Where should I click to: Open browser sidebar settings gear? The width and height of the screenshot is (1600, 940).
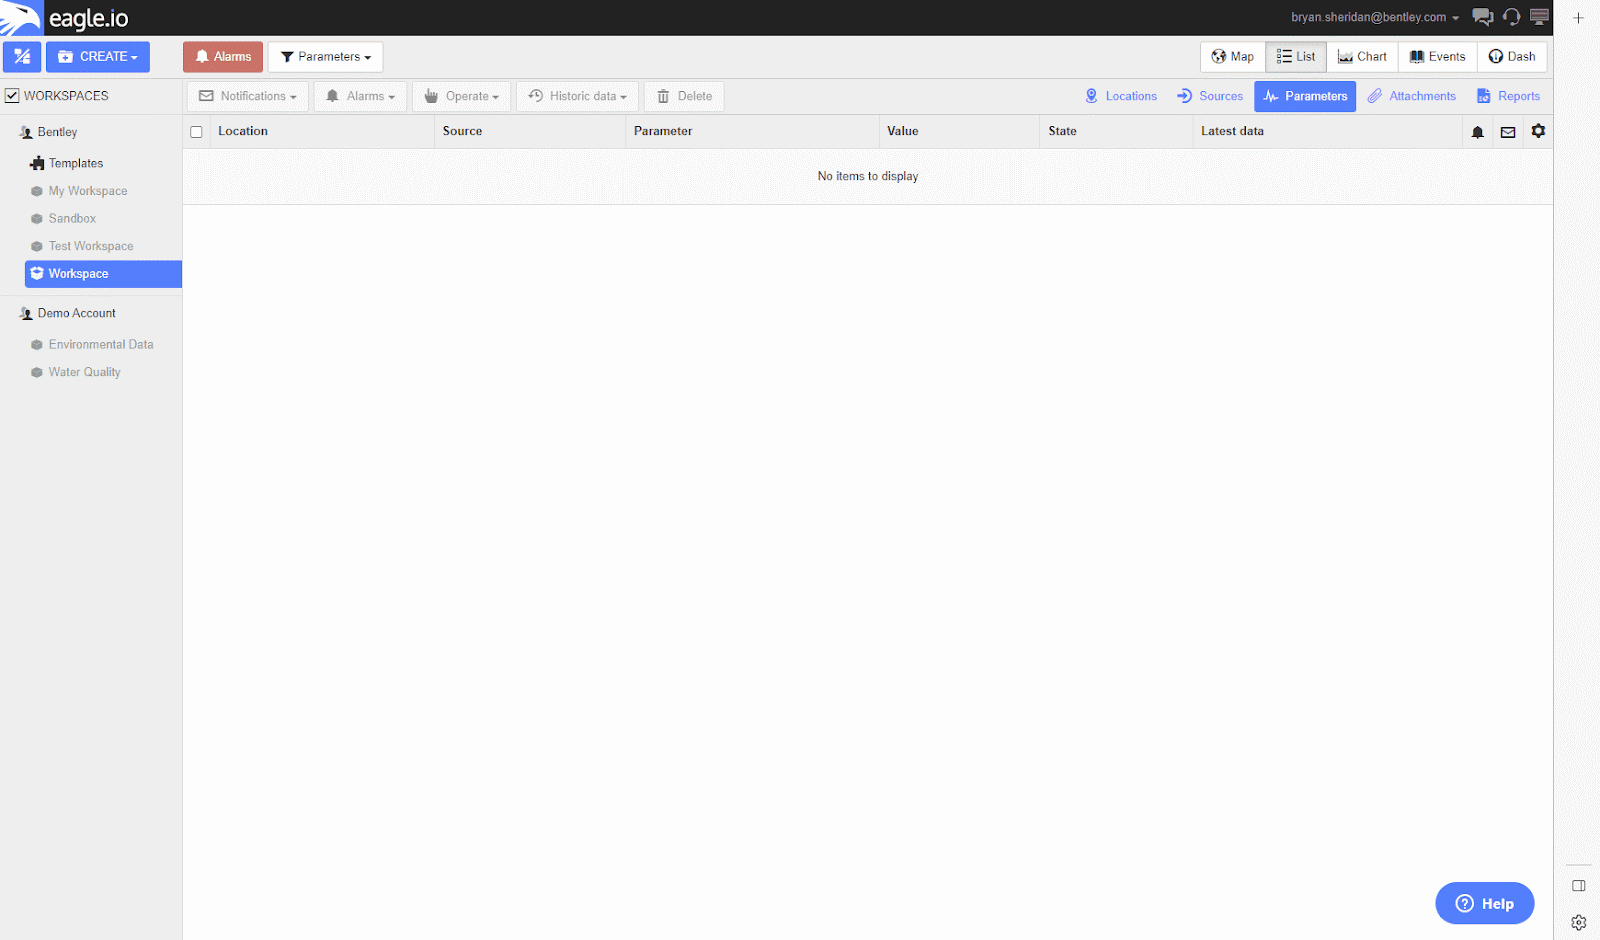click(1579, 923)
